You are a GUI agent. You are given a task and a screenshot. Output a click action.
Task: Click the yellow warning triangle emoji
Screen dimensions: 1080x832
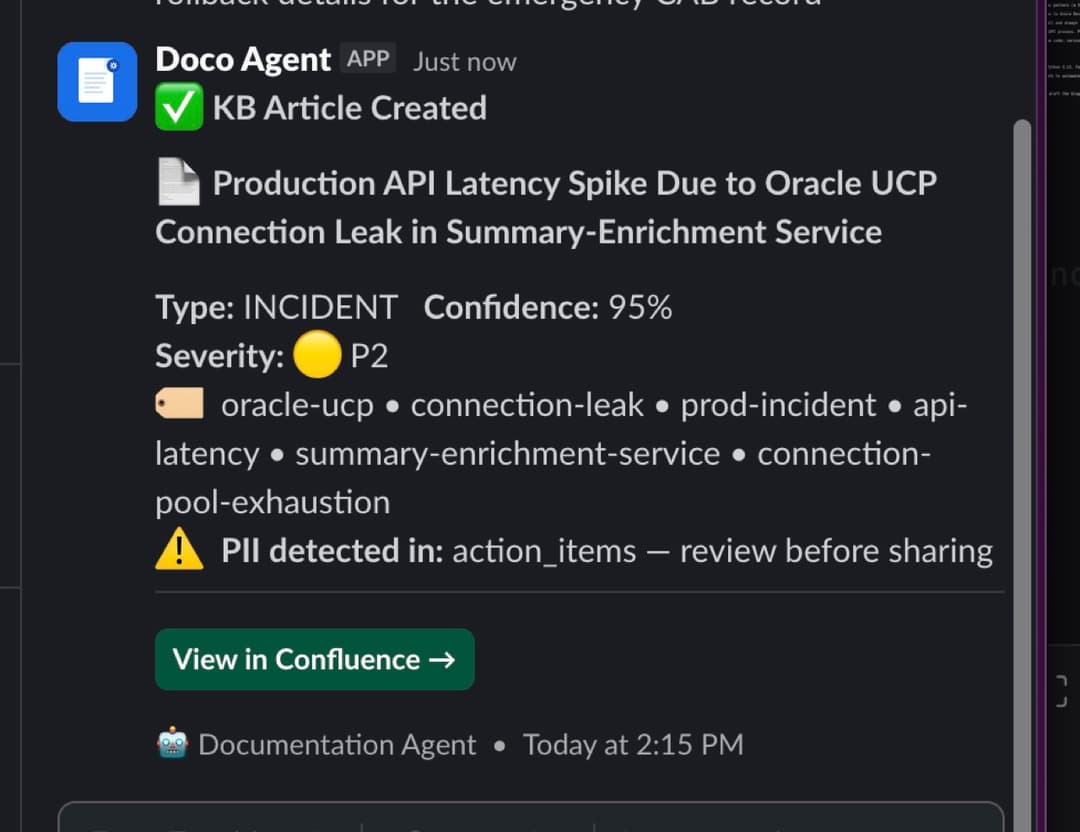pyautogui.click(x=179, y=549)
